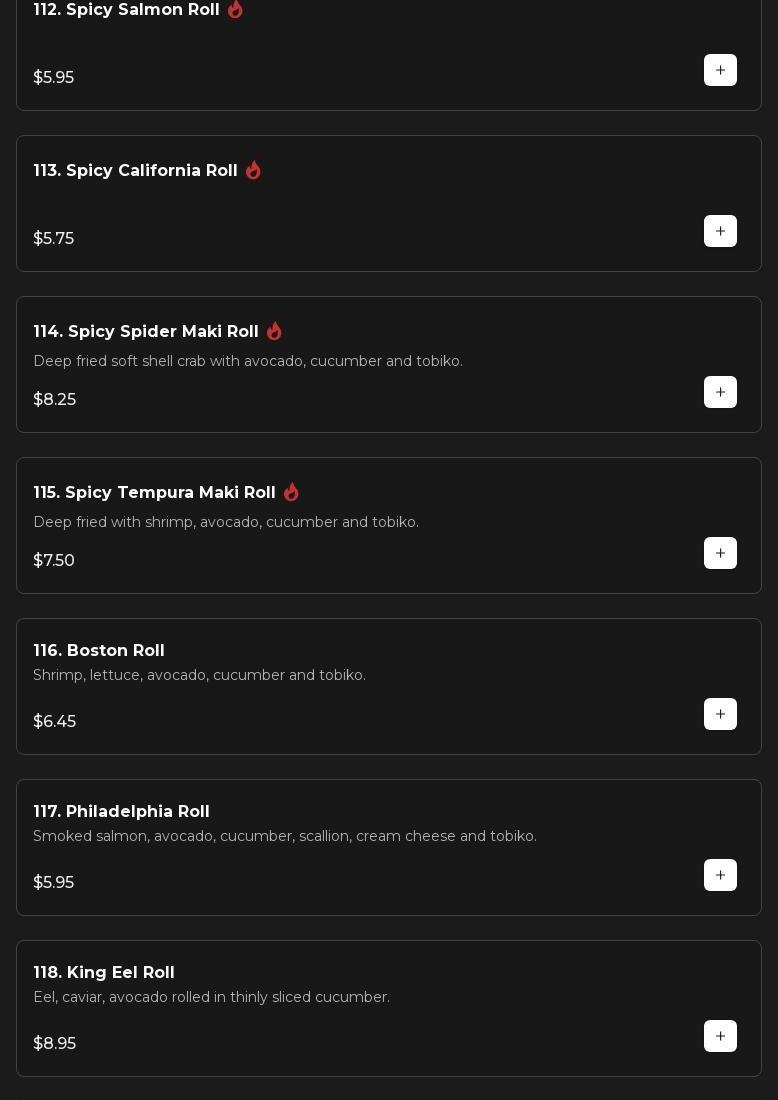Open 114. Spicy Spider Maki Roll details
Viewport: 778px width, 1100px height.
(x=146, y=332)
